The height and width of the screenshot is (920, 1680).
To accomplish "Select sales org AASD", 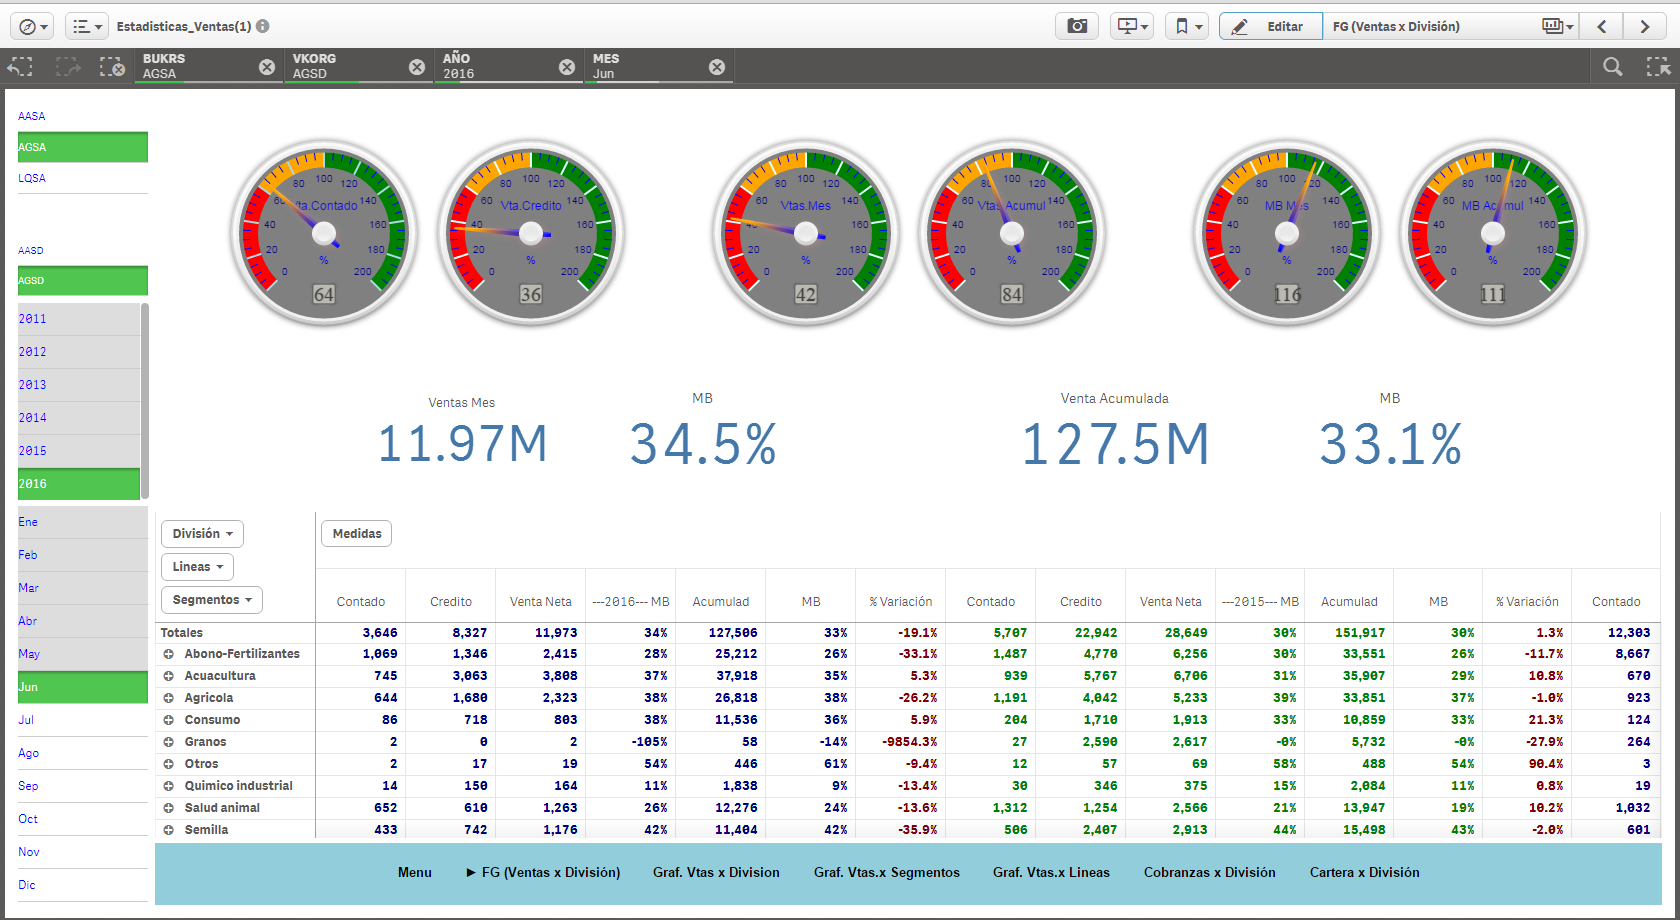I will (83, 251).
